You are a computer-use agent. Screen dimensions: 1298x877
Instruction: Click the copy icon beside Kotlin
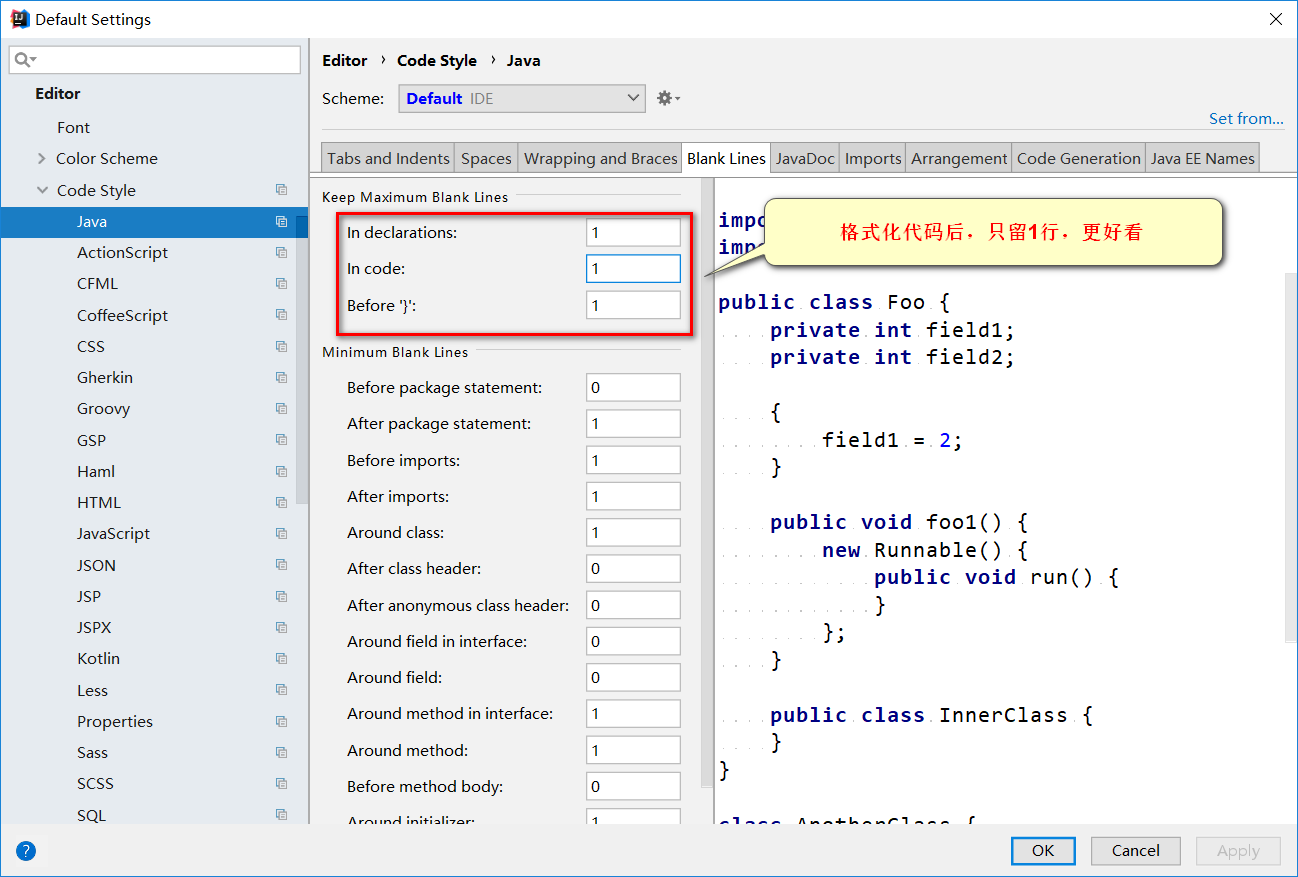[281, 659]
